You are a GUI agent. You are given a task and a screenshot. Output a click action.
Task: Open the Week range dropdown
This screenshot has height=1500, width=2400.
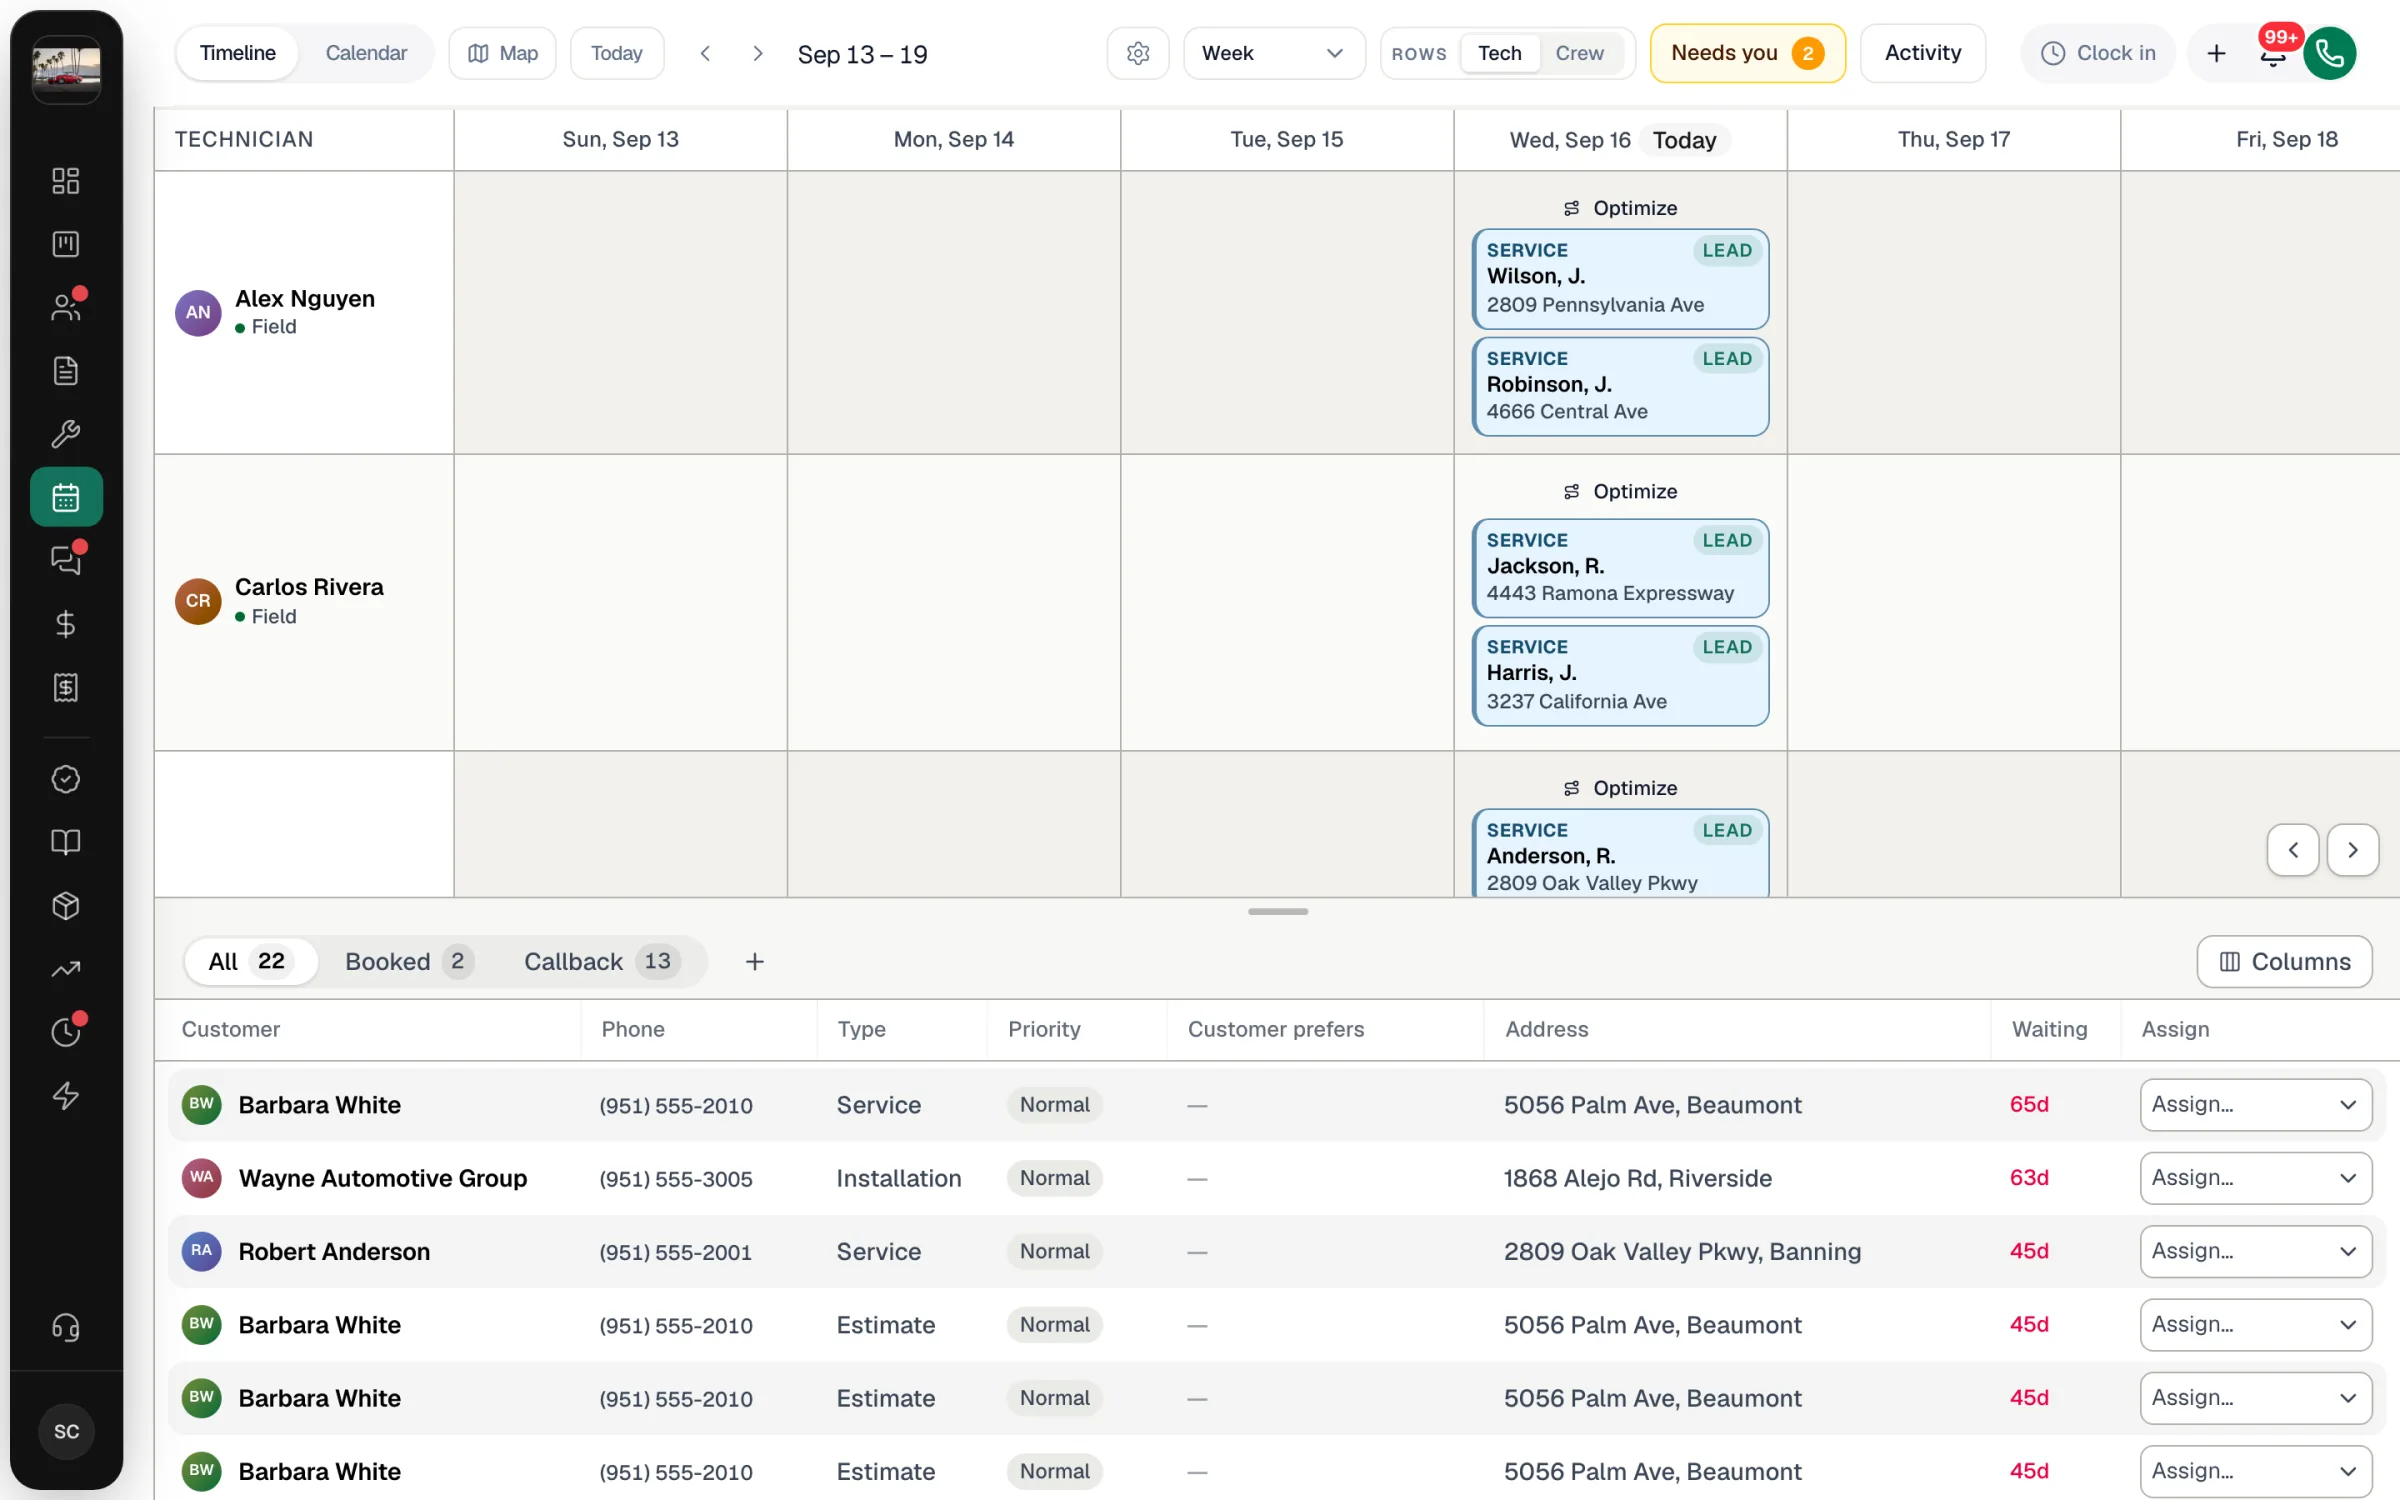pos(1274,53)
